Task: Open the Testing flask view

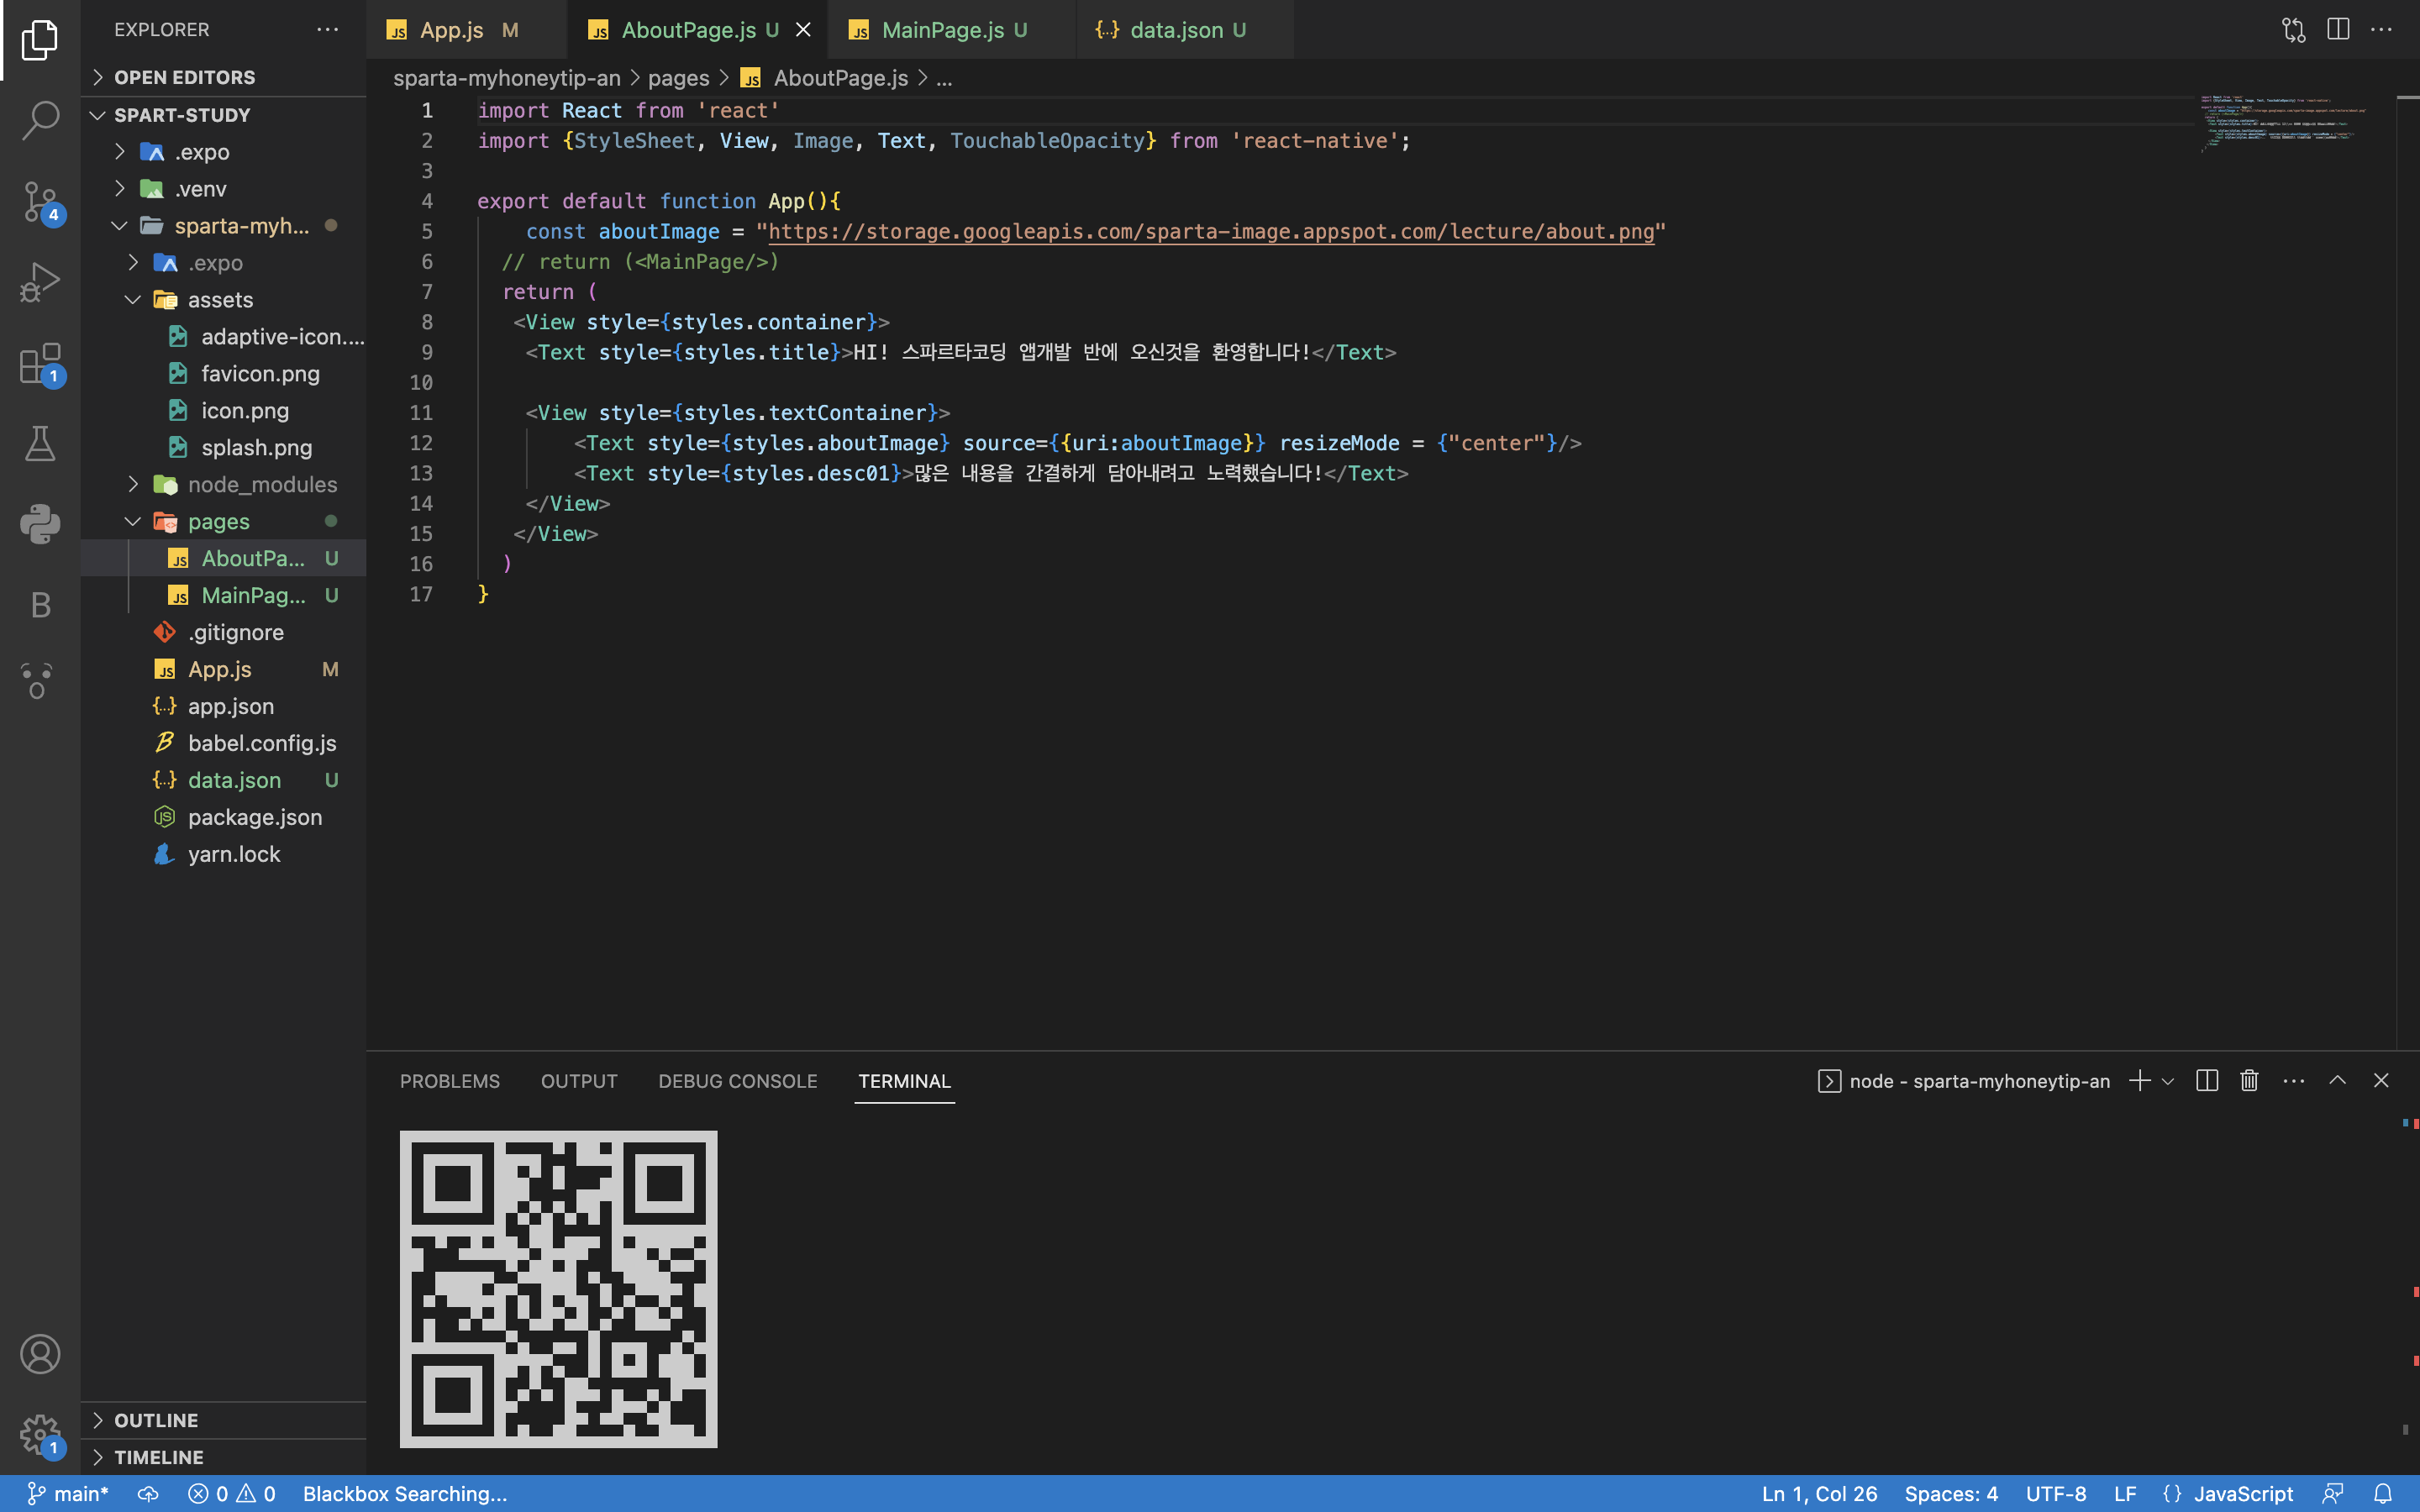Action: (40, 443)
